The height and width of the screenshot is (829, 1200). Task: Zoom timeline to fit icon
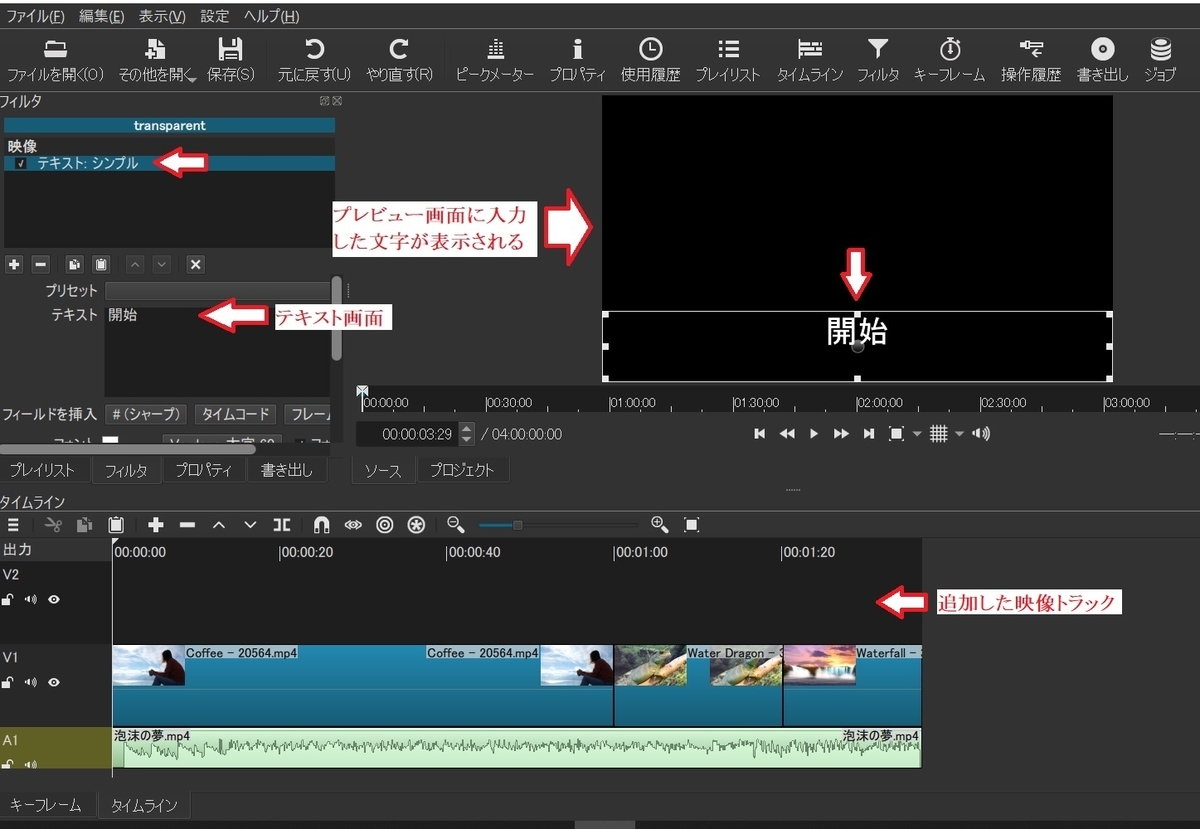tap(691, 524)
